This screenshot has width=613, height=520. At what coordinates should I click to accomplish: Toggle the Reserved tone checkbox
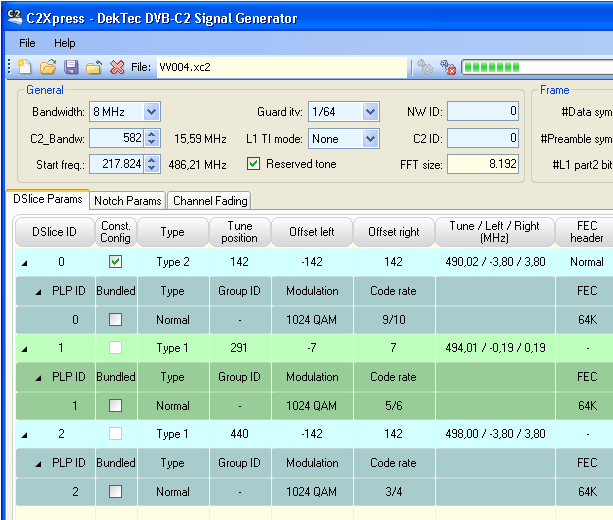(253, 163)
